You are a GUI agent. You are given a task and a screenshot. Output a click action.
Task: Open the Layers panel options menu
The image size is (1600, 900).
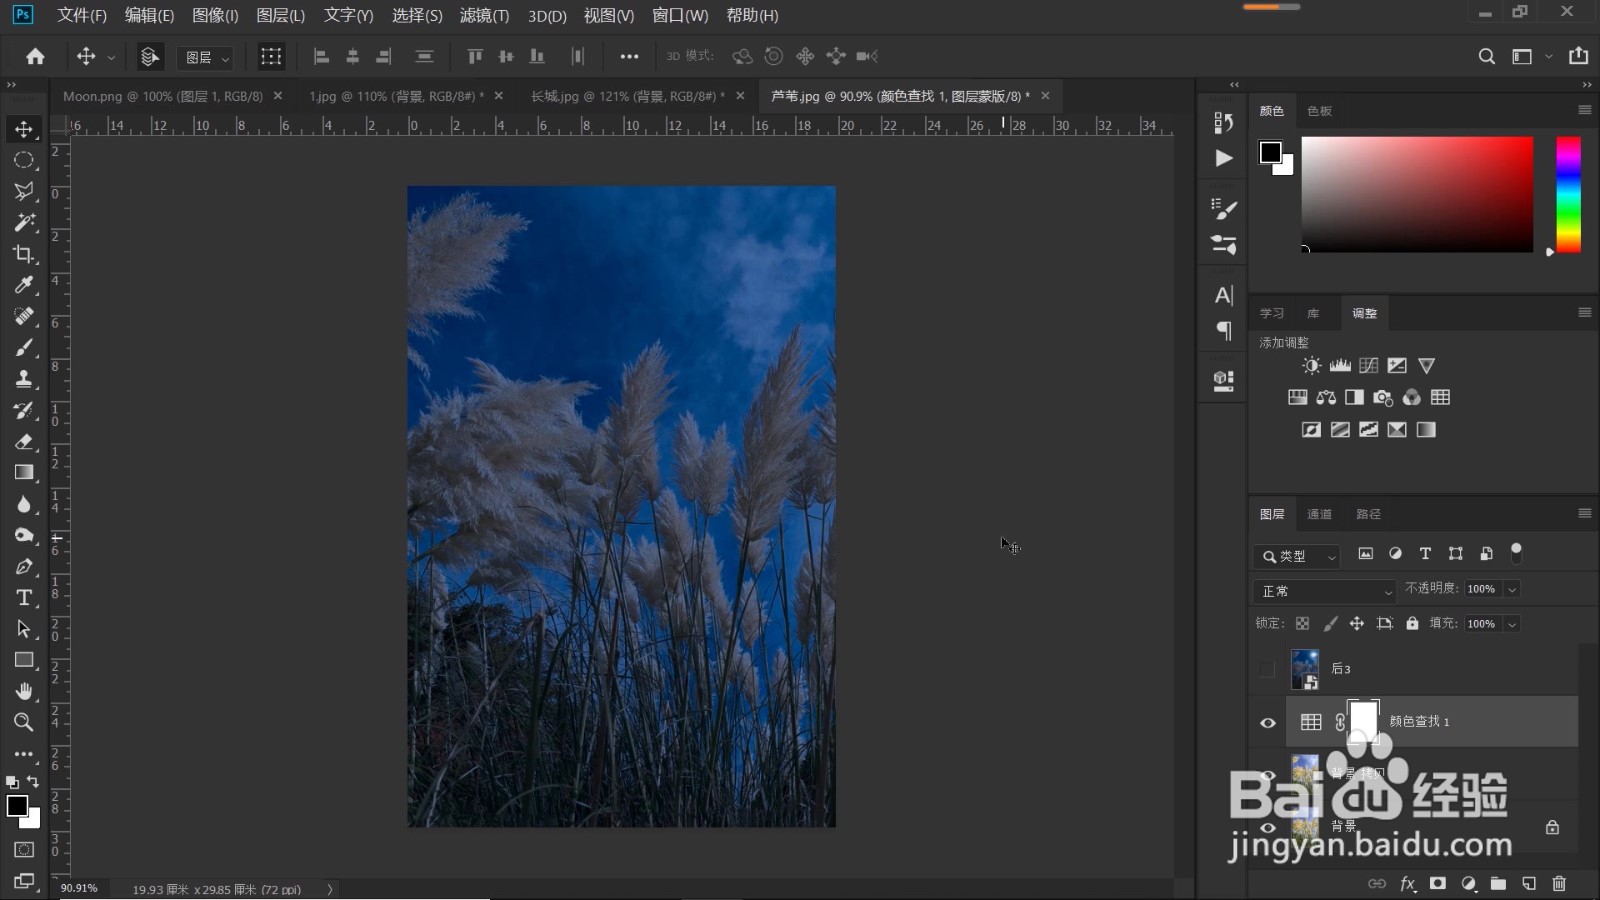[1584, 513]
